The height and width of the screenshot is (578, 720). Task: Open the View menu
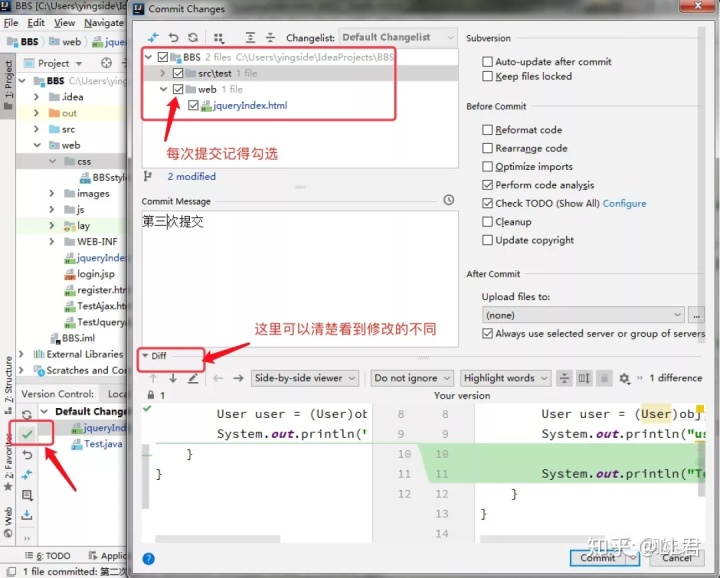pos(64,23)
